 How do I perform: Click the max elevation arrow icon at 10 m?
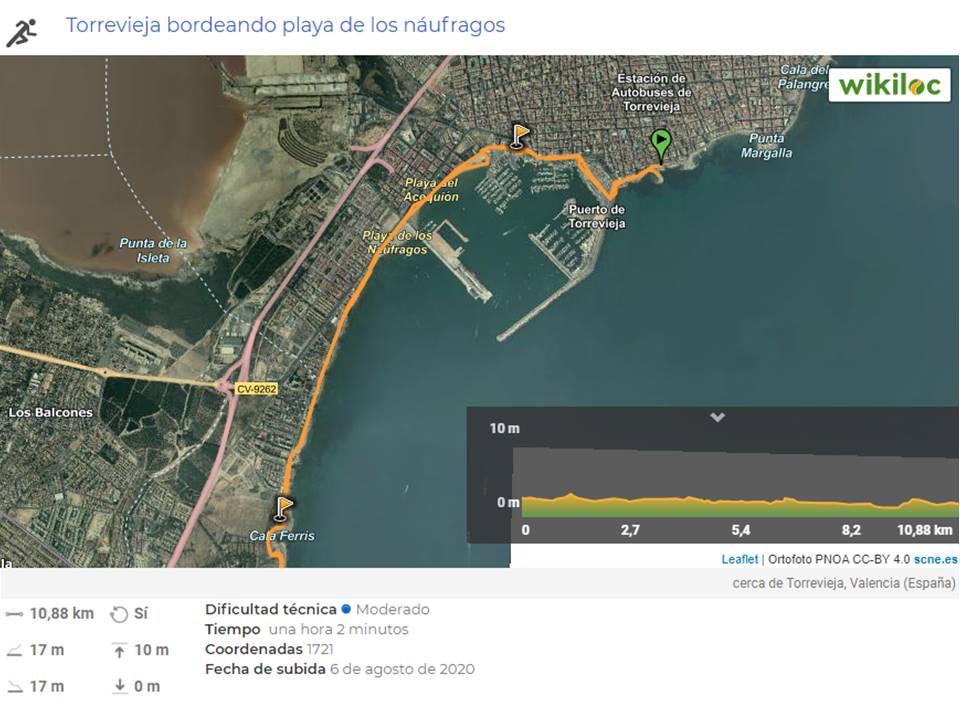(119, 651)
